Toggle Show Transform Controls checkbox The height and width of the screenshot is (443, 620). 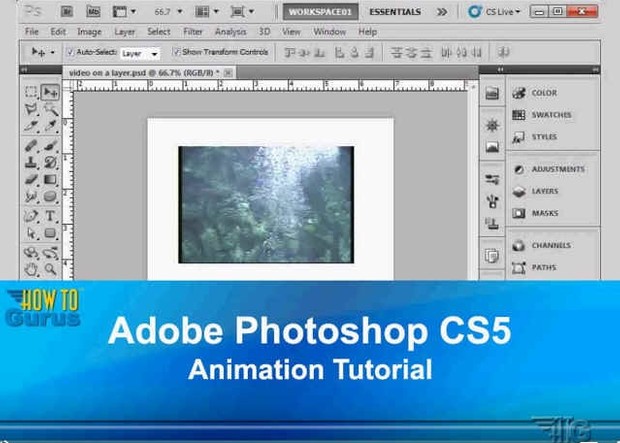[x=177, y=52]
